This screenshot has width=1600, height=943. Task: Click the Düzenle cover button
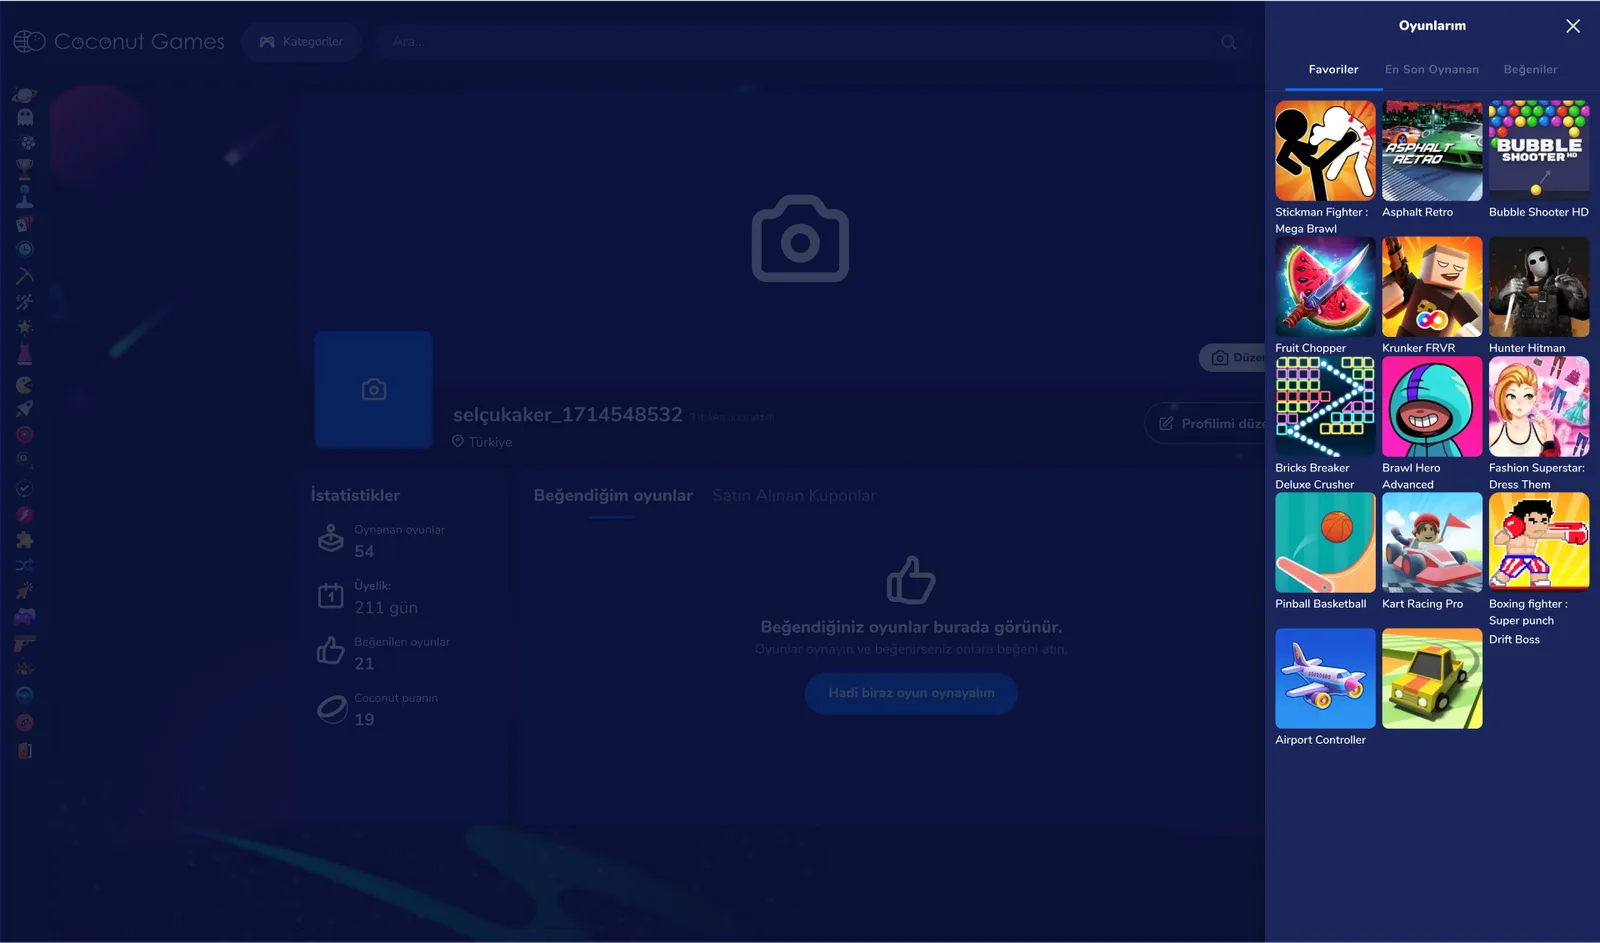pyautogui.click(x=1233, y=357)
